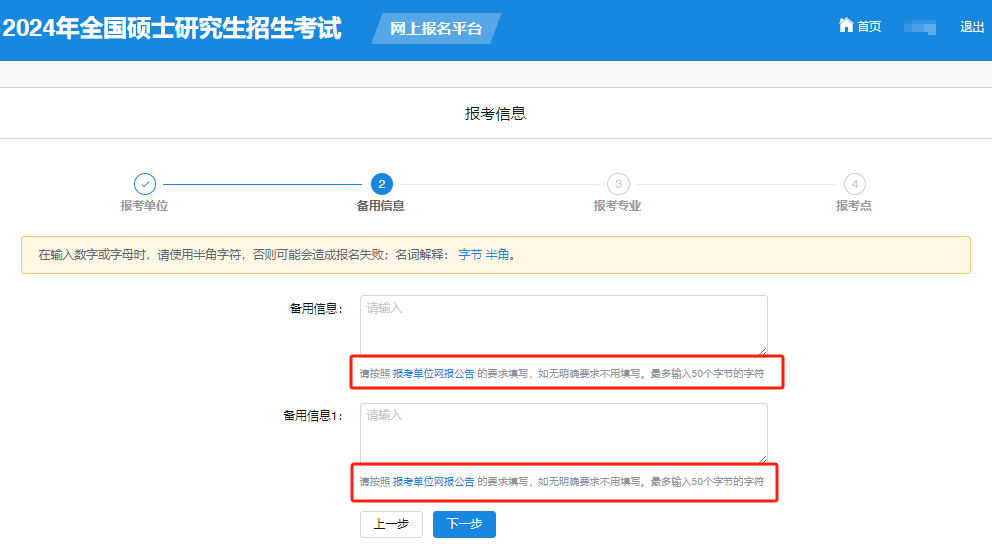Screen dimensions: 992x555
Task: Focus the 备用信息 text area
Action: (x=563, y=325)
